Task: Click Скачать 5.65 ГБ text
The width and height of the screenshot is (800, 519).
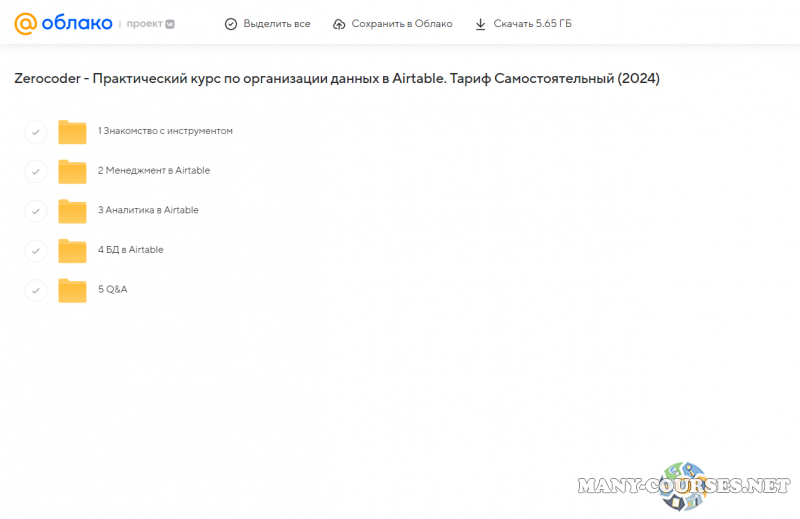Action: click(x=532, y=24)
